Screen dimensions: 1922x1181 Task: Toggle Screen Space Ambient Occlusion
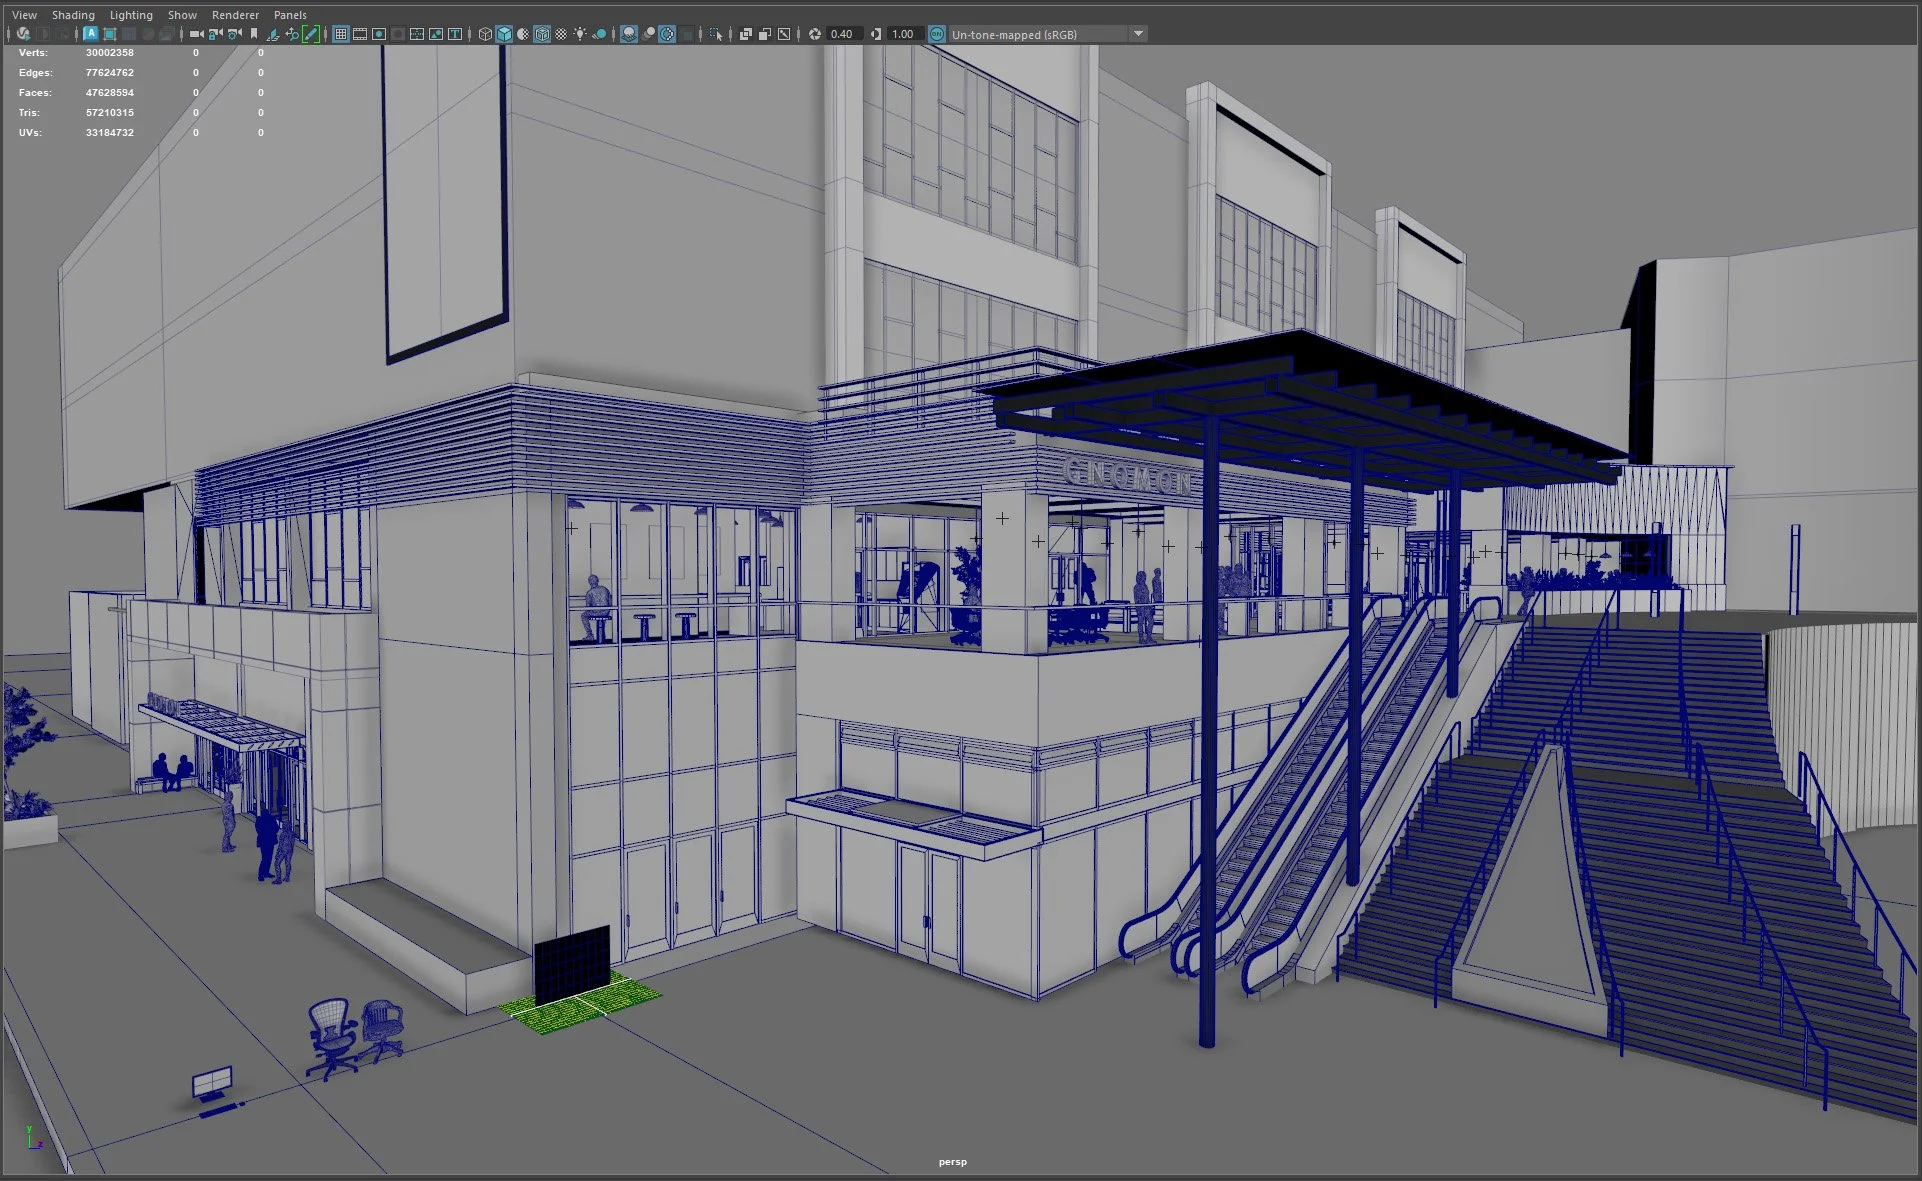pos(629,34)
